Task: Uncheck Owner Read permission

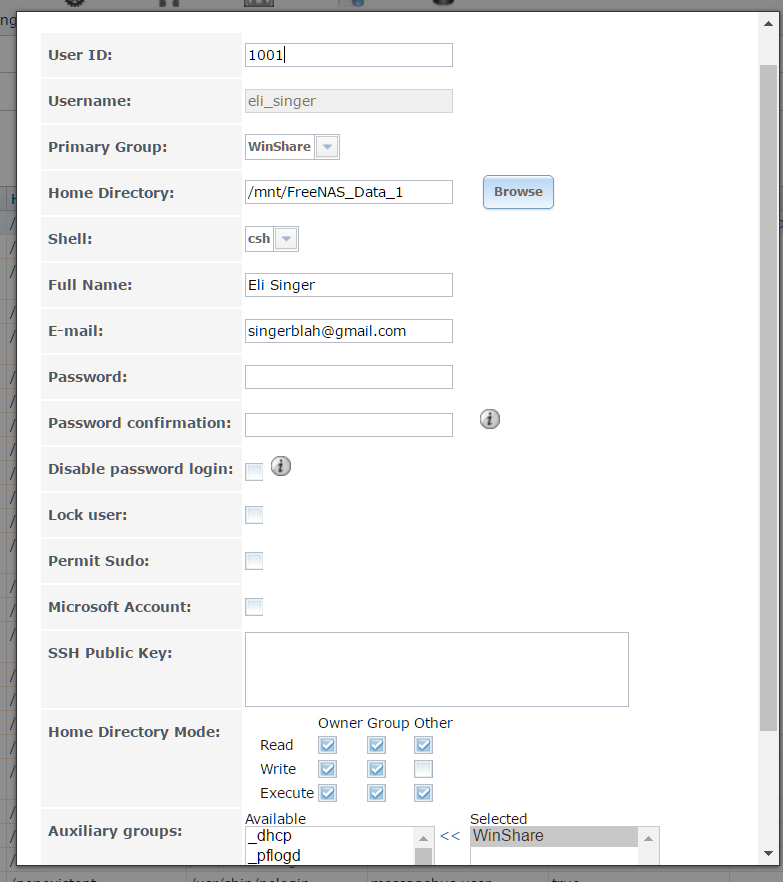Action: (327, 745)
